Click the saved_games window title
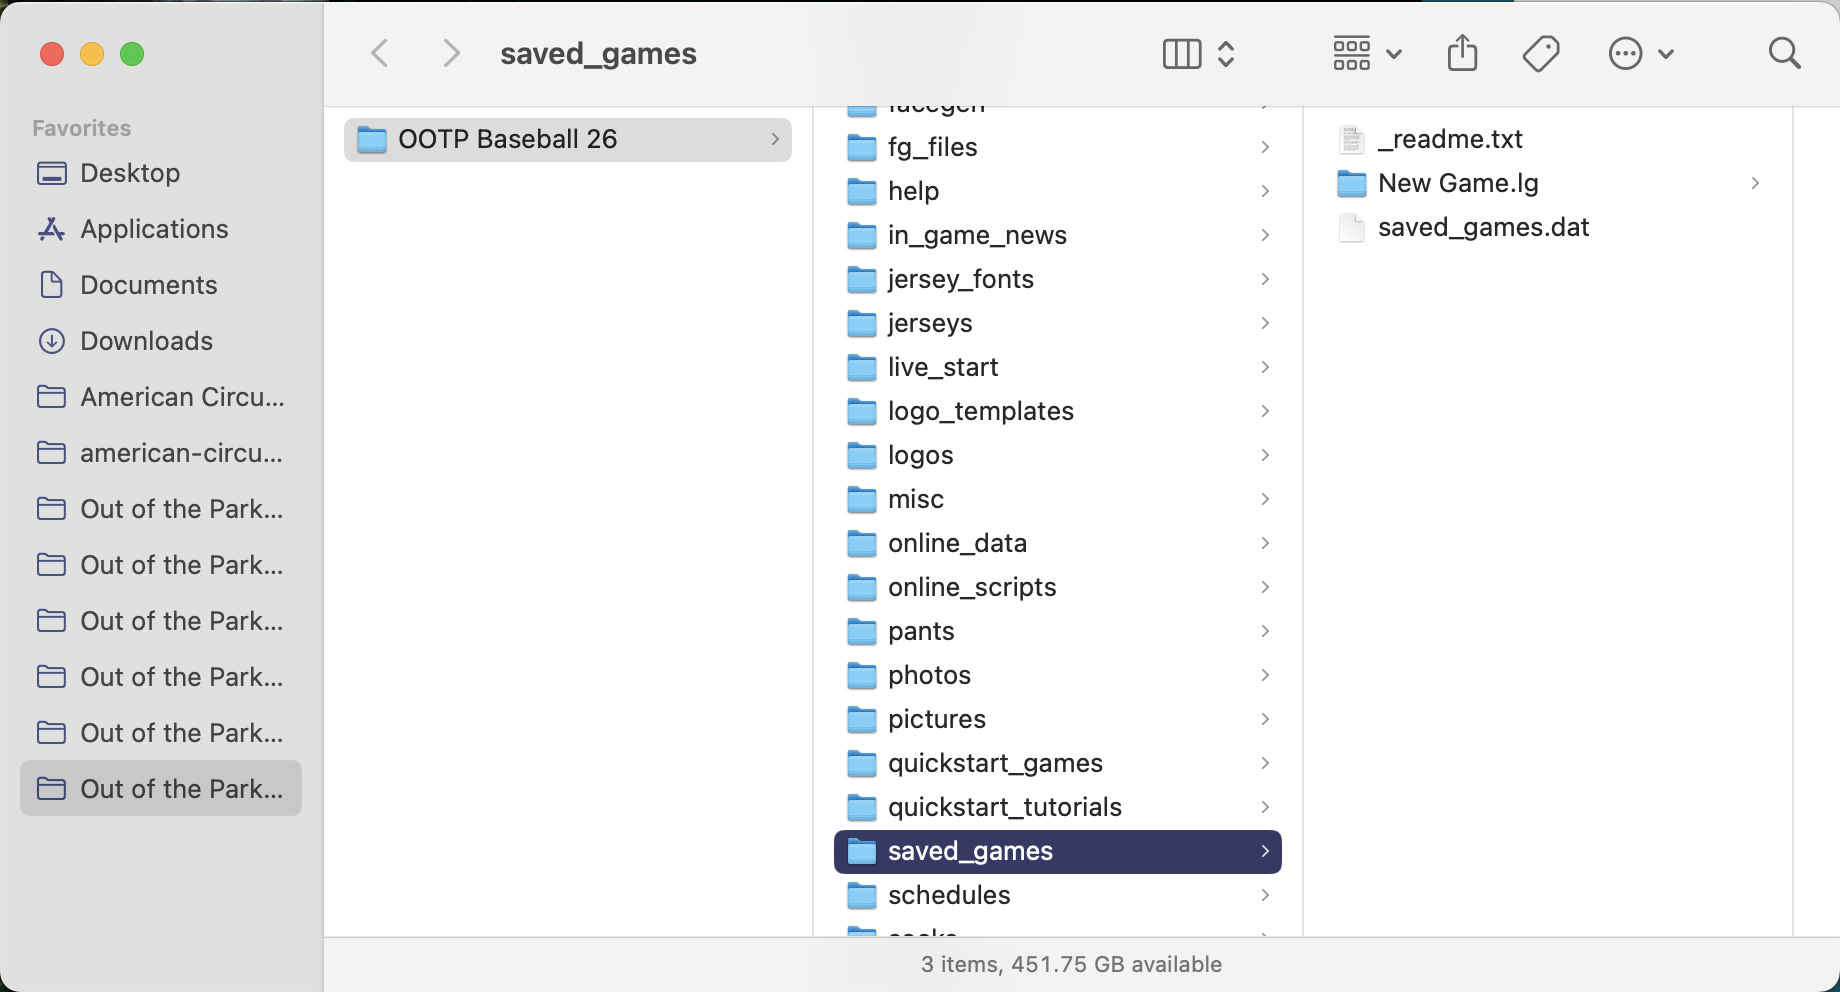Screen dimensions: 1840x992 598,53
